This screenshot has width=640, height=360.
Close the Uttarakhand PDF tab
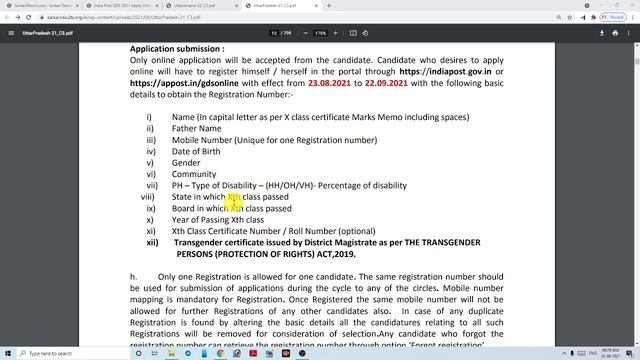237,6
